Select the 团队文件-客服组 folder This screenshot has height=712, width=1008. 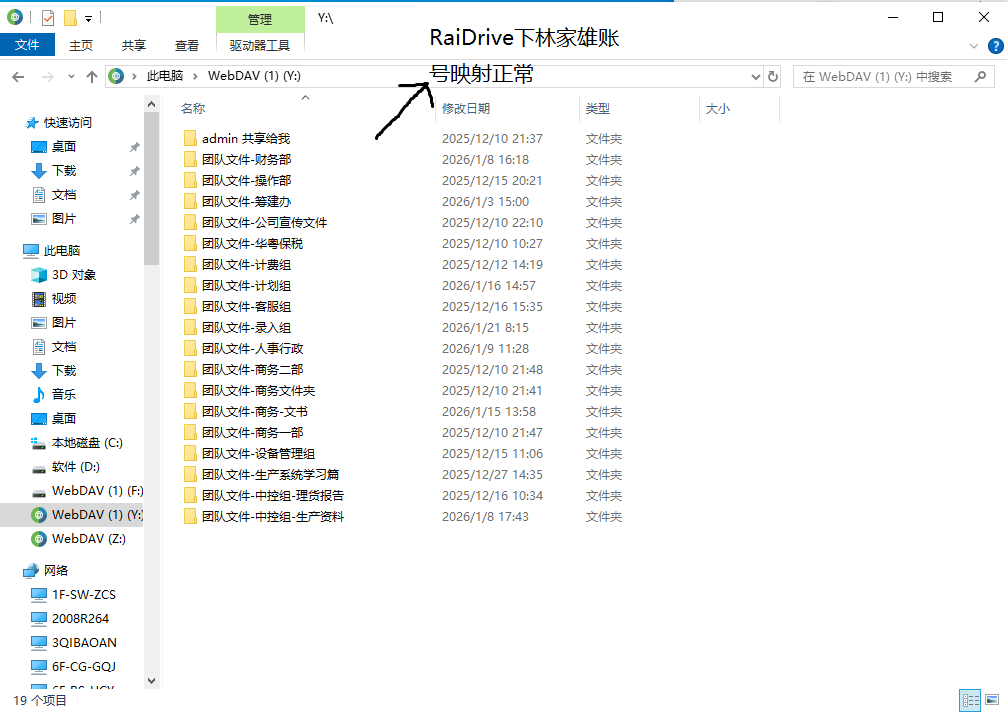coord(246,307)
